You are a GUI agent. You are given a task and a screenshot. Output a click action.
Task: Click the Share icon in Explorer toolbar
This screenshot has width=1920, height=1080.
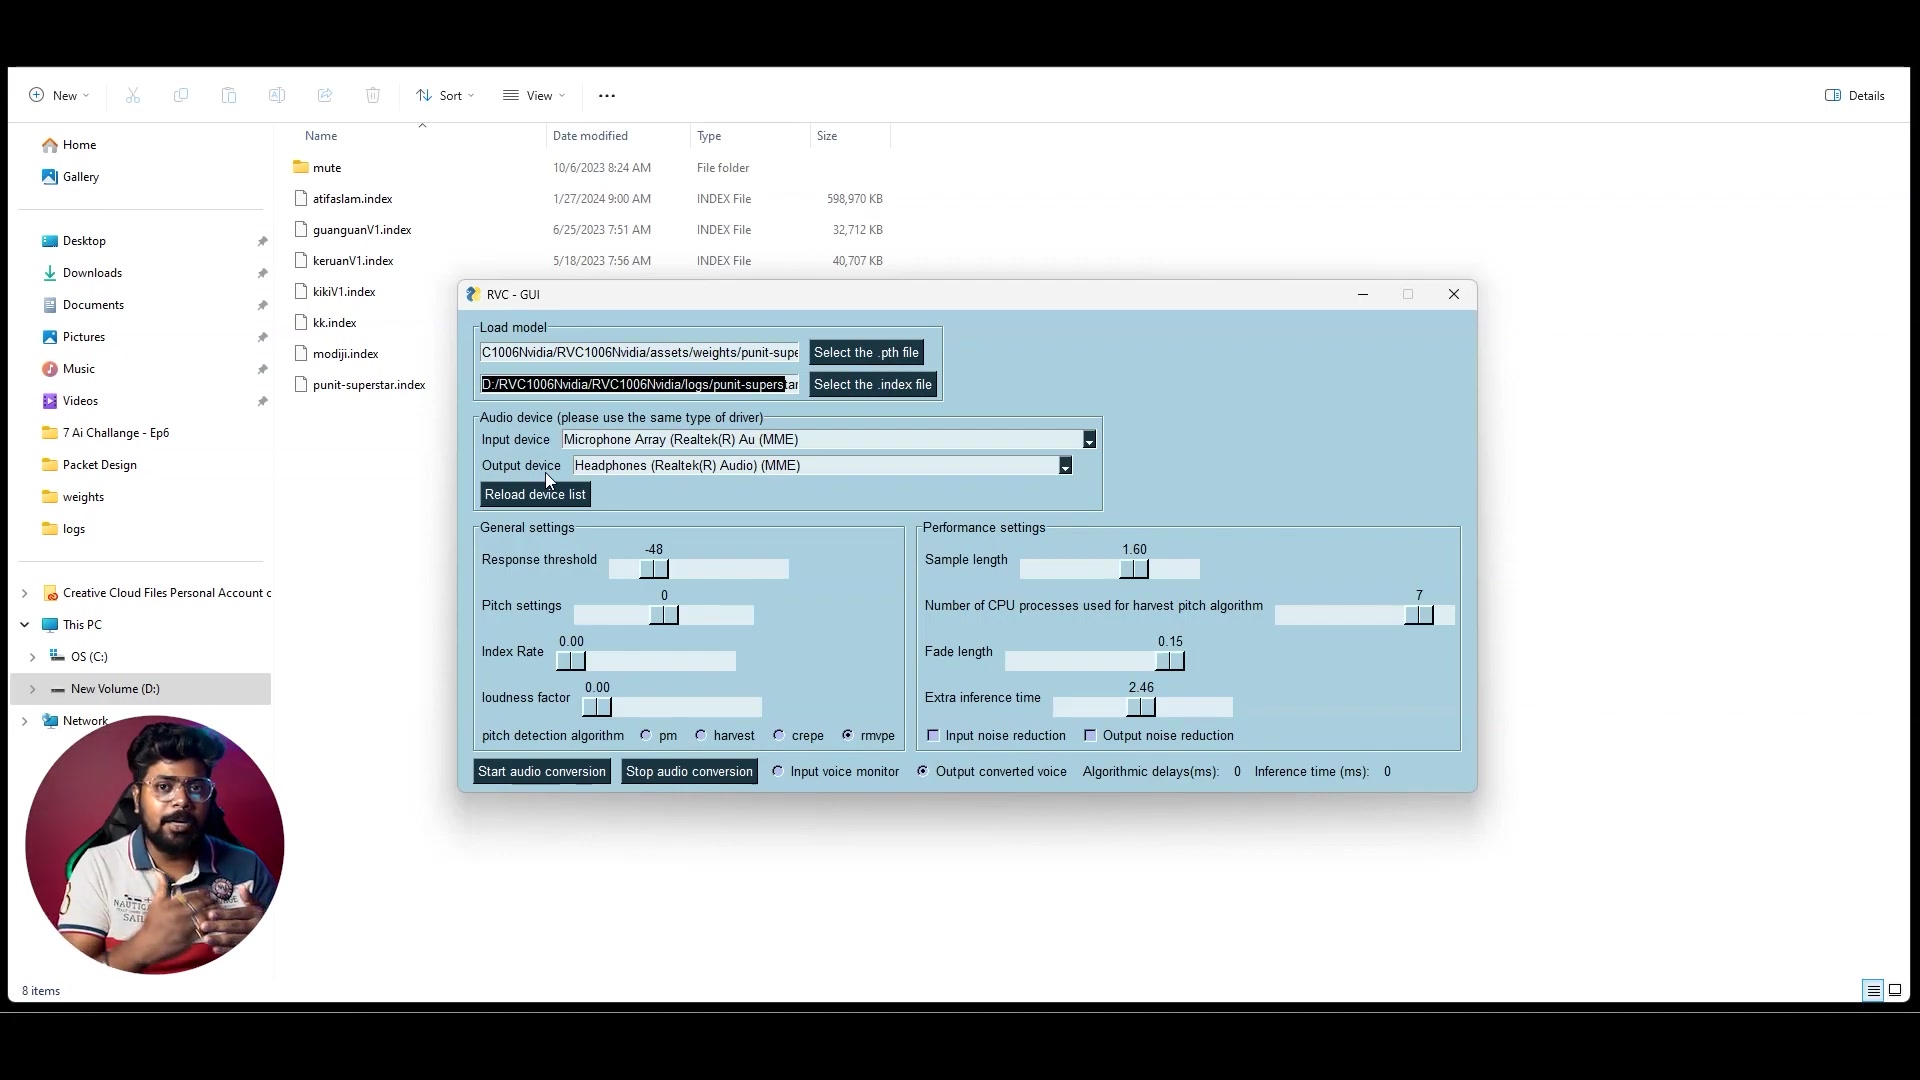point(325,96)
